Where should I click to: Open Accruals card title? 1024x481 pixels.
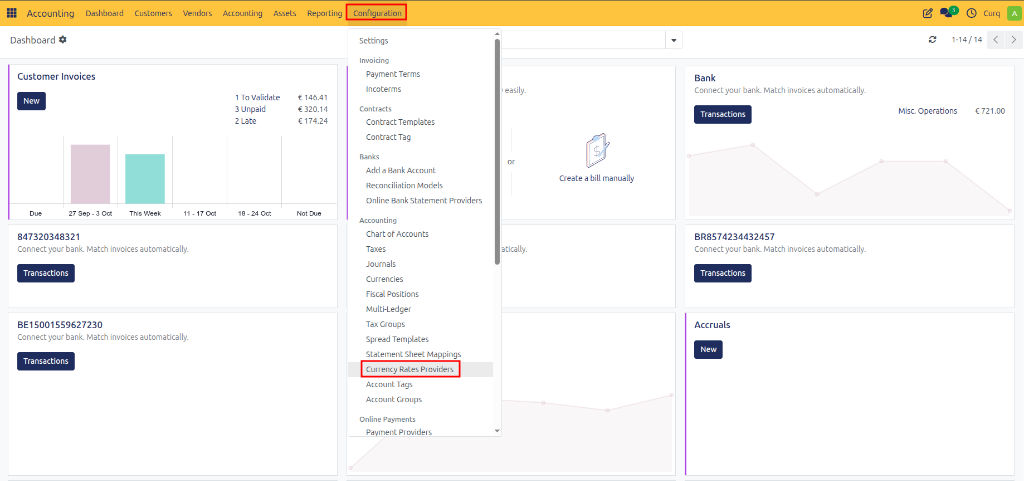pyautogui.click(x=712, y=324)
